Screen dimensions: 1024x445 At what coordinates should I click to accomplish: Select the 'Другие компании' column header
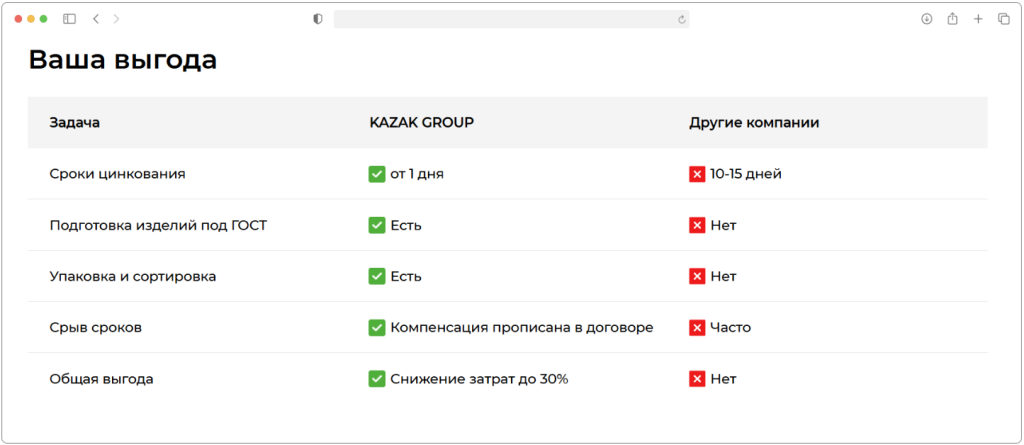[x=754, y=123]
